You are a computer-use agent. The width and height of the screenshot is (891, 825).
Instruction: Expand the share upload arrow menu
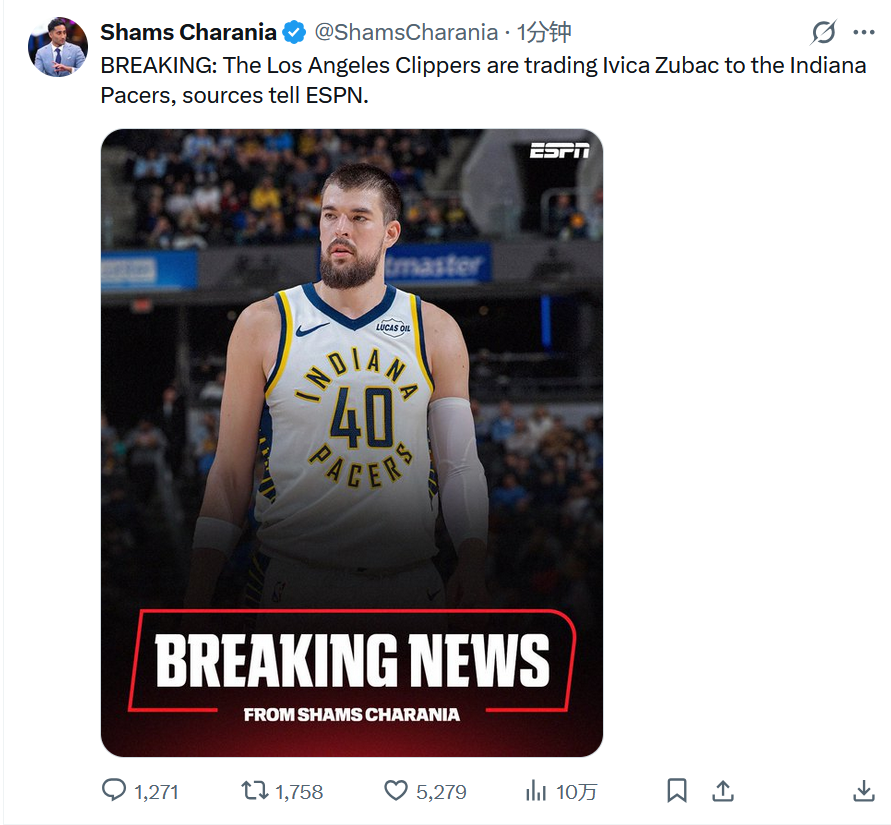coord(723,791)
